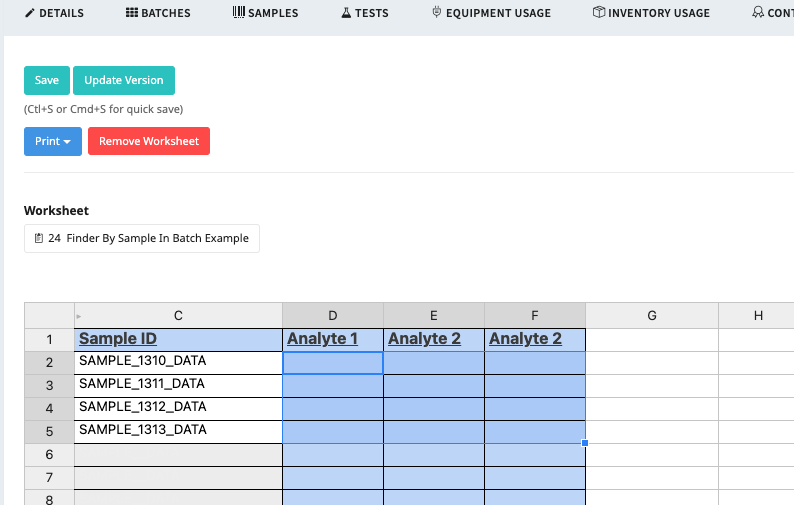Click Analyte 2 cell in column E
This screenshot has height=505, width=794.
tap(434, 339)
